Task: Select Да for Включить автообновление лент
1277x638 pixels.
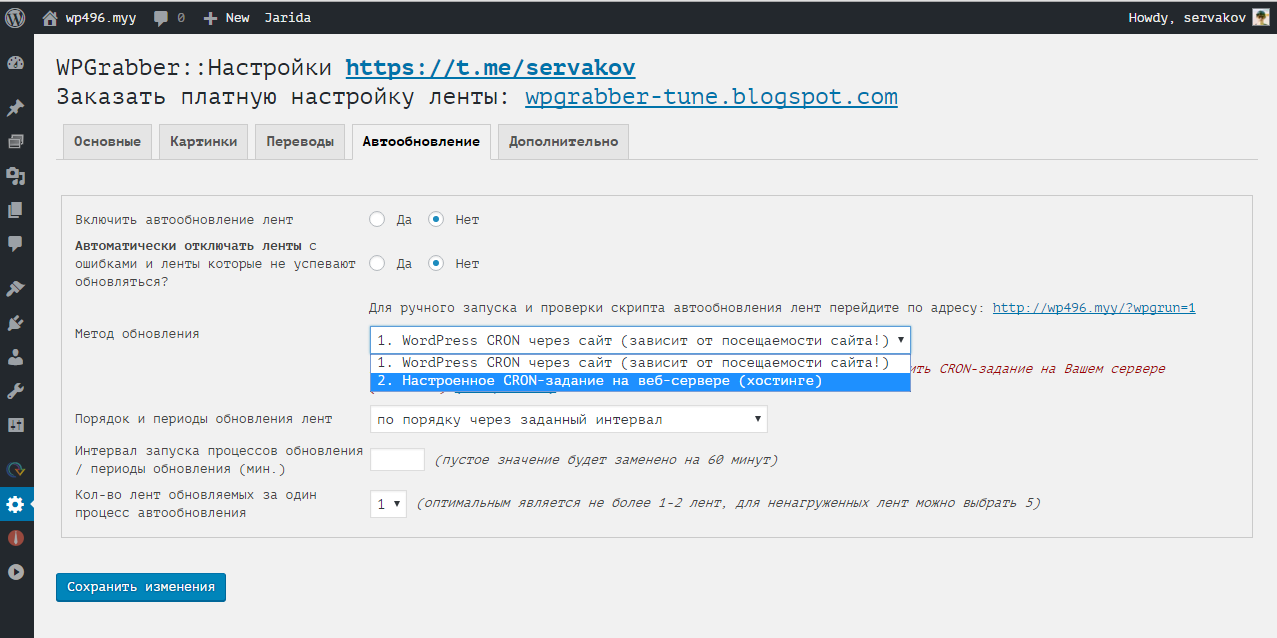Action: click(x=377, y=219)
